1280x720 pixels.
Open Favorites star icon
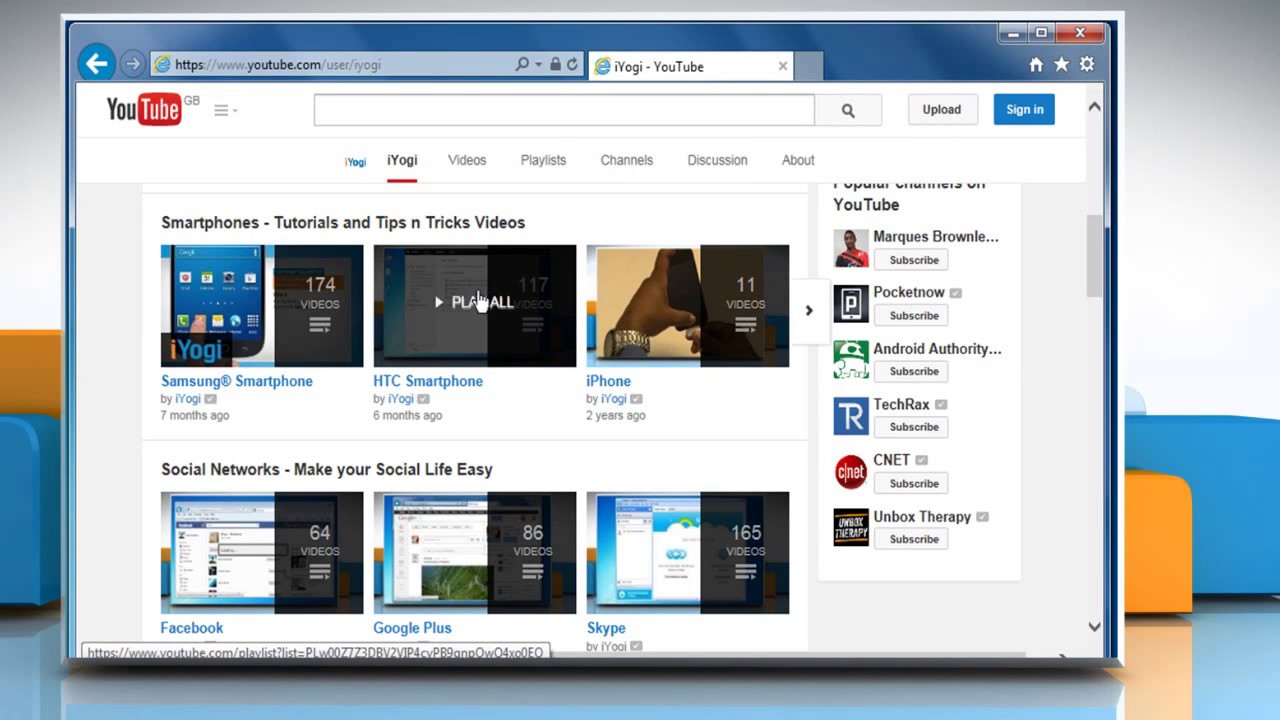pyautogui.click(x=1061, y=65)
